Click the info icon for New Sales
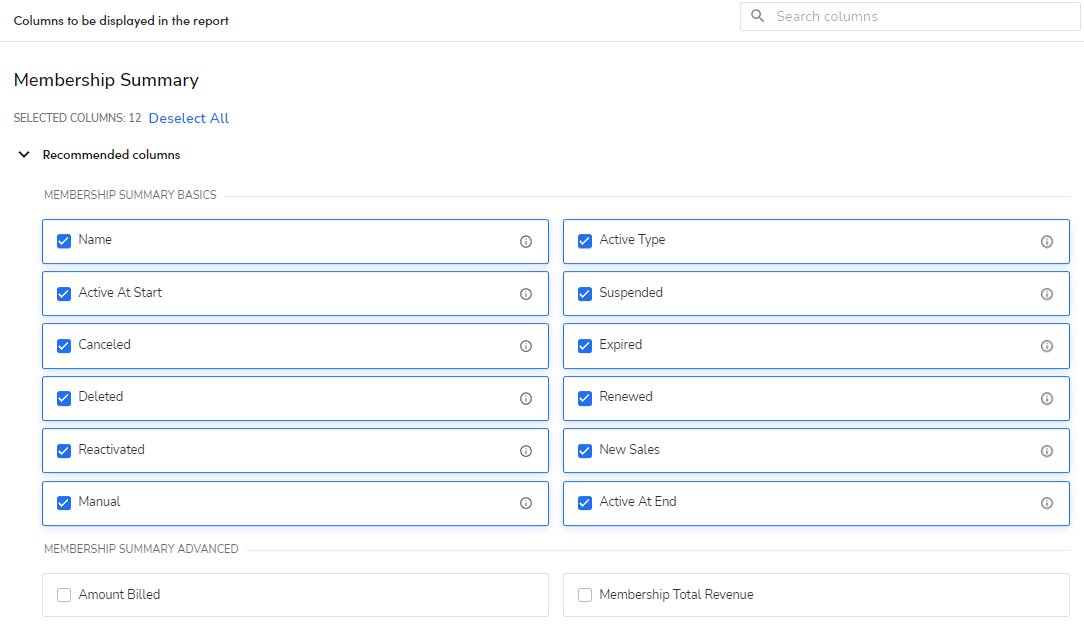The image size is (1084, 643). click(1047, 451)
